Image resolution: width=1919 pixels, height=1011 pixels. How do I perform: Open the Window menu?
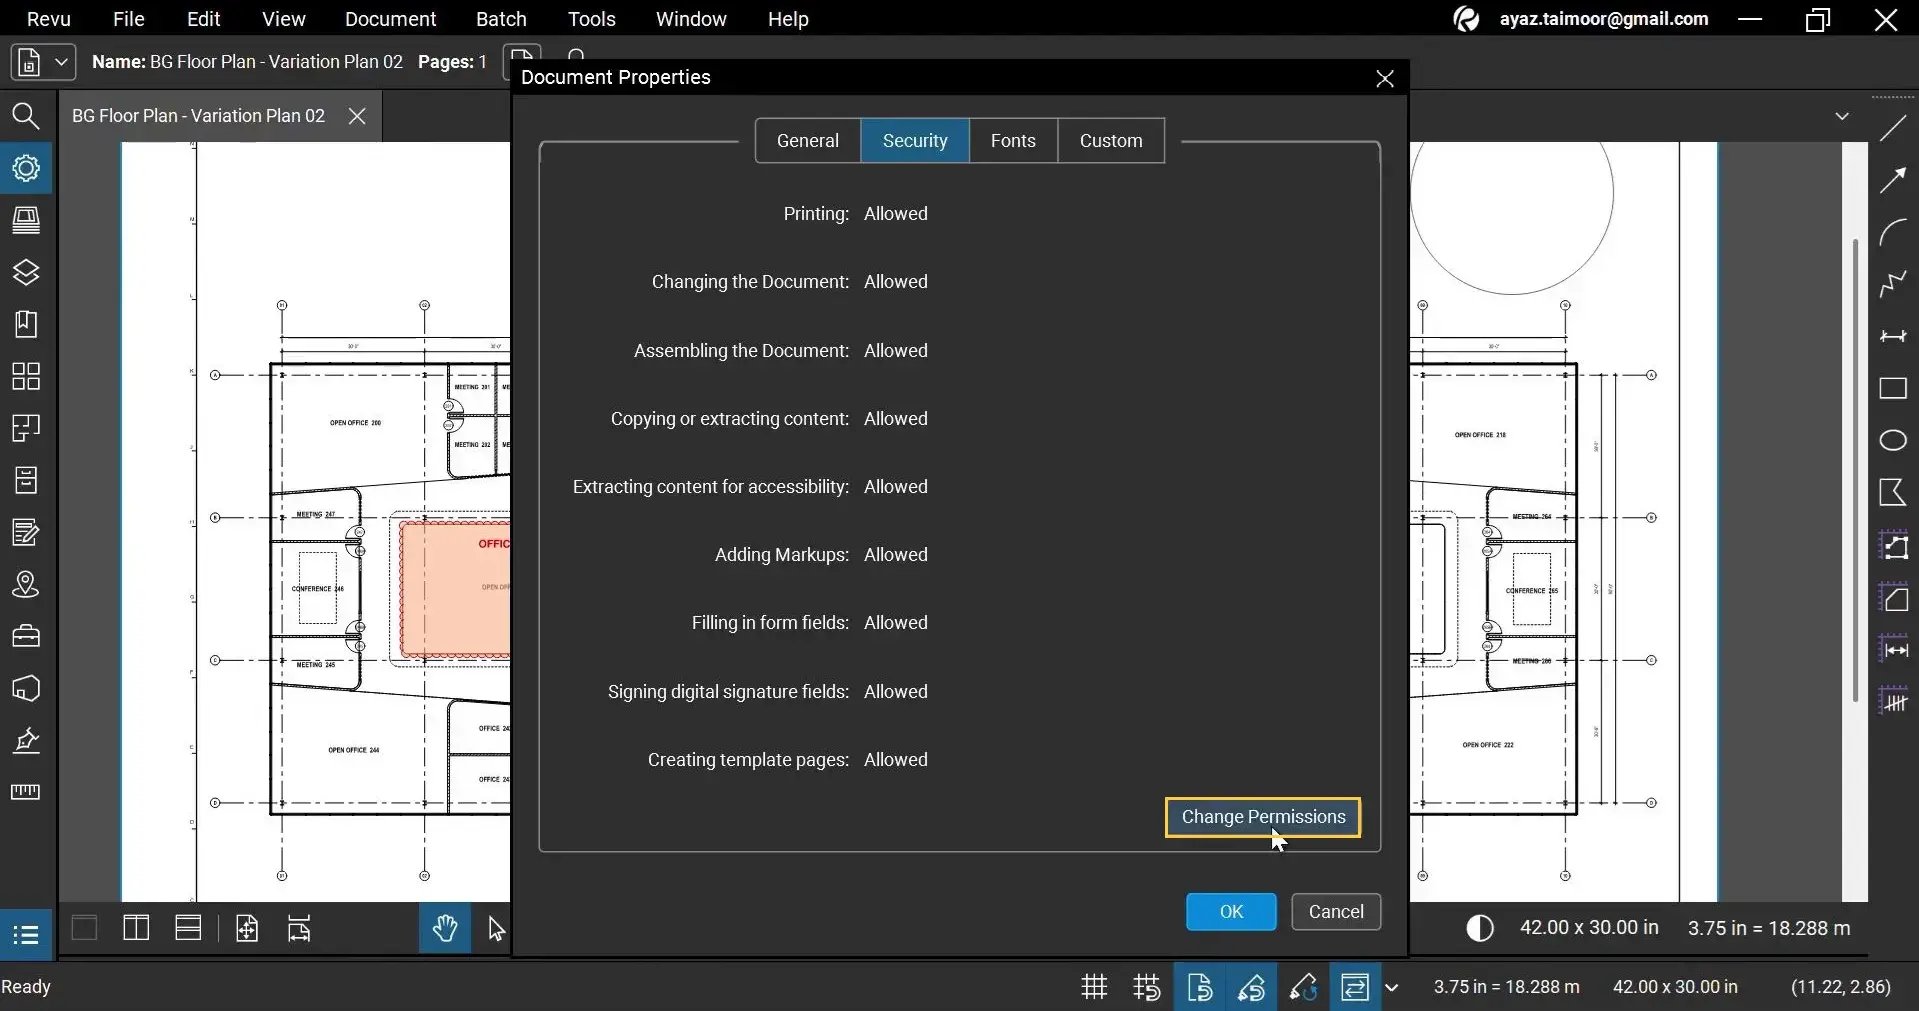point(691,19)
